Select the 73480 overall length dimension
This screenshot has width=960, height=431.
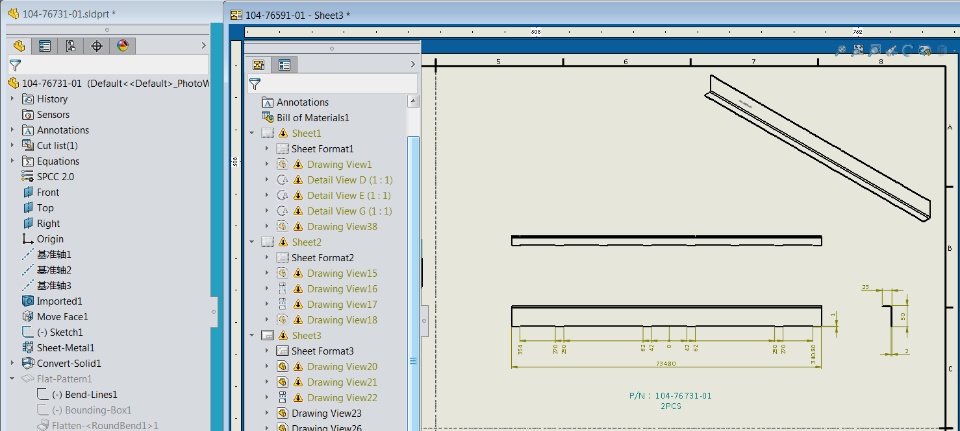tap(666, 363)
